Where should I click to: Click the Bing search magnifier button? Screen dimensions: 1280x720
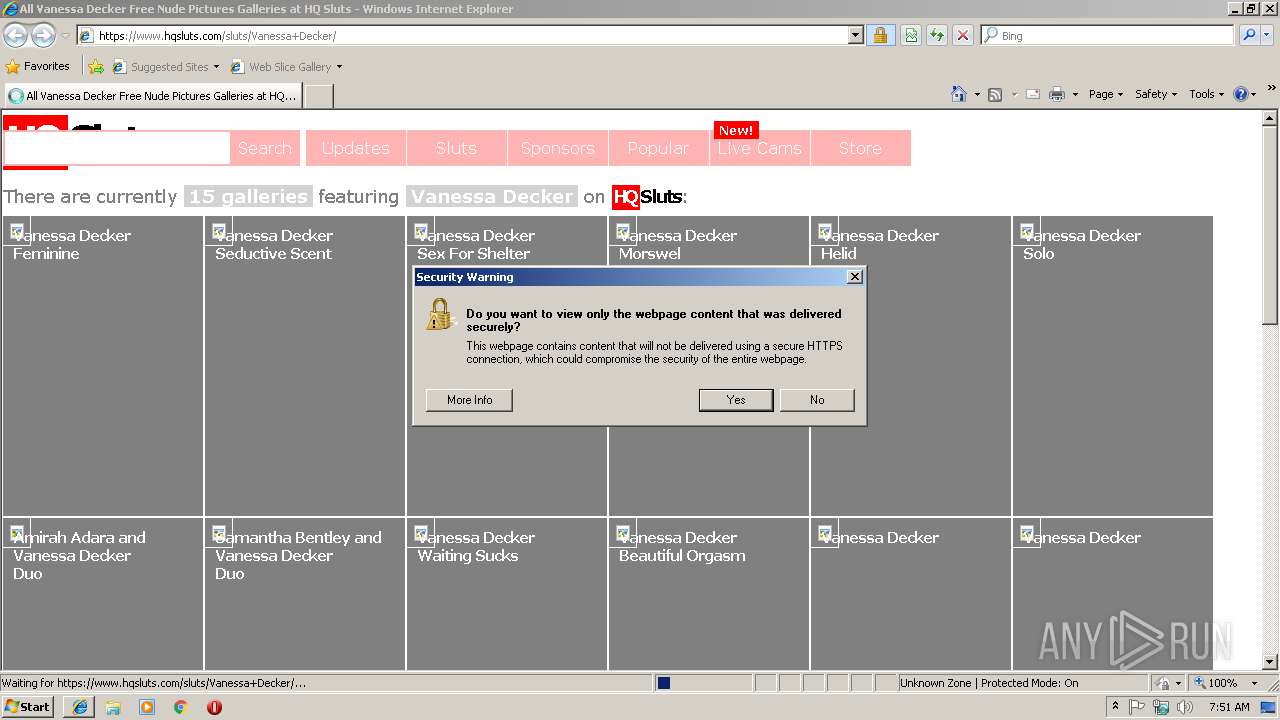(x=1249, y=35)
